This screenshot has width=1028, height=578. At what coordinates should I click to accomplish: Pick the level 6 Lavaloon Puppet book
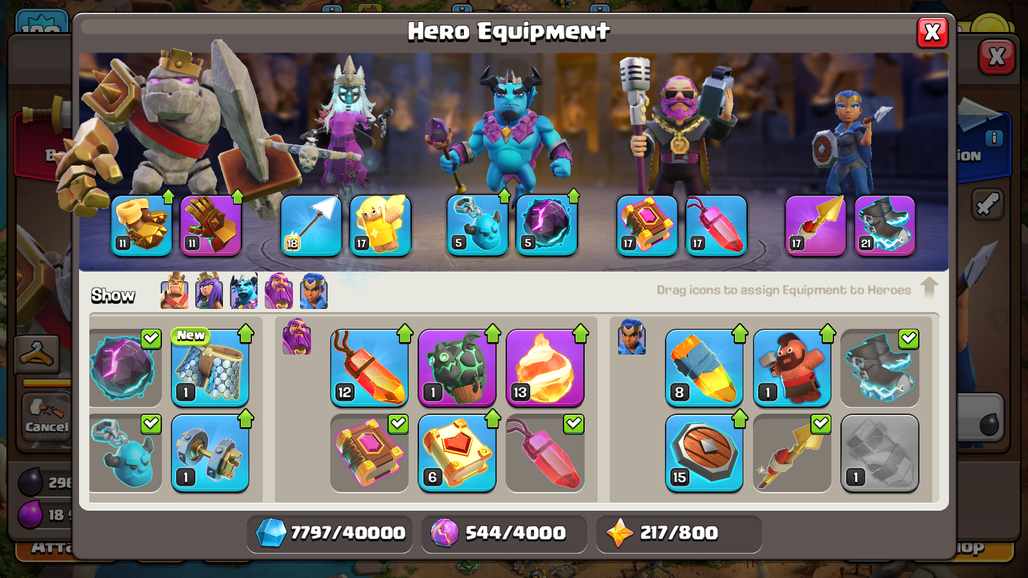[457, 453]
